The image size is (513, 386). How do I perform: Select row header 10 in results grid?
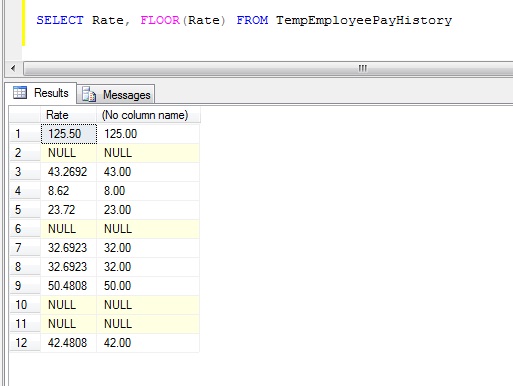pyautogui.click(x=25, y=305)
